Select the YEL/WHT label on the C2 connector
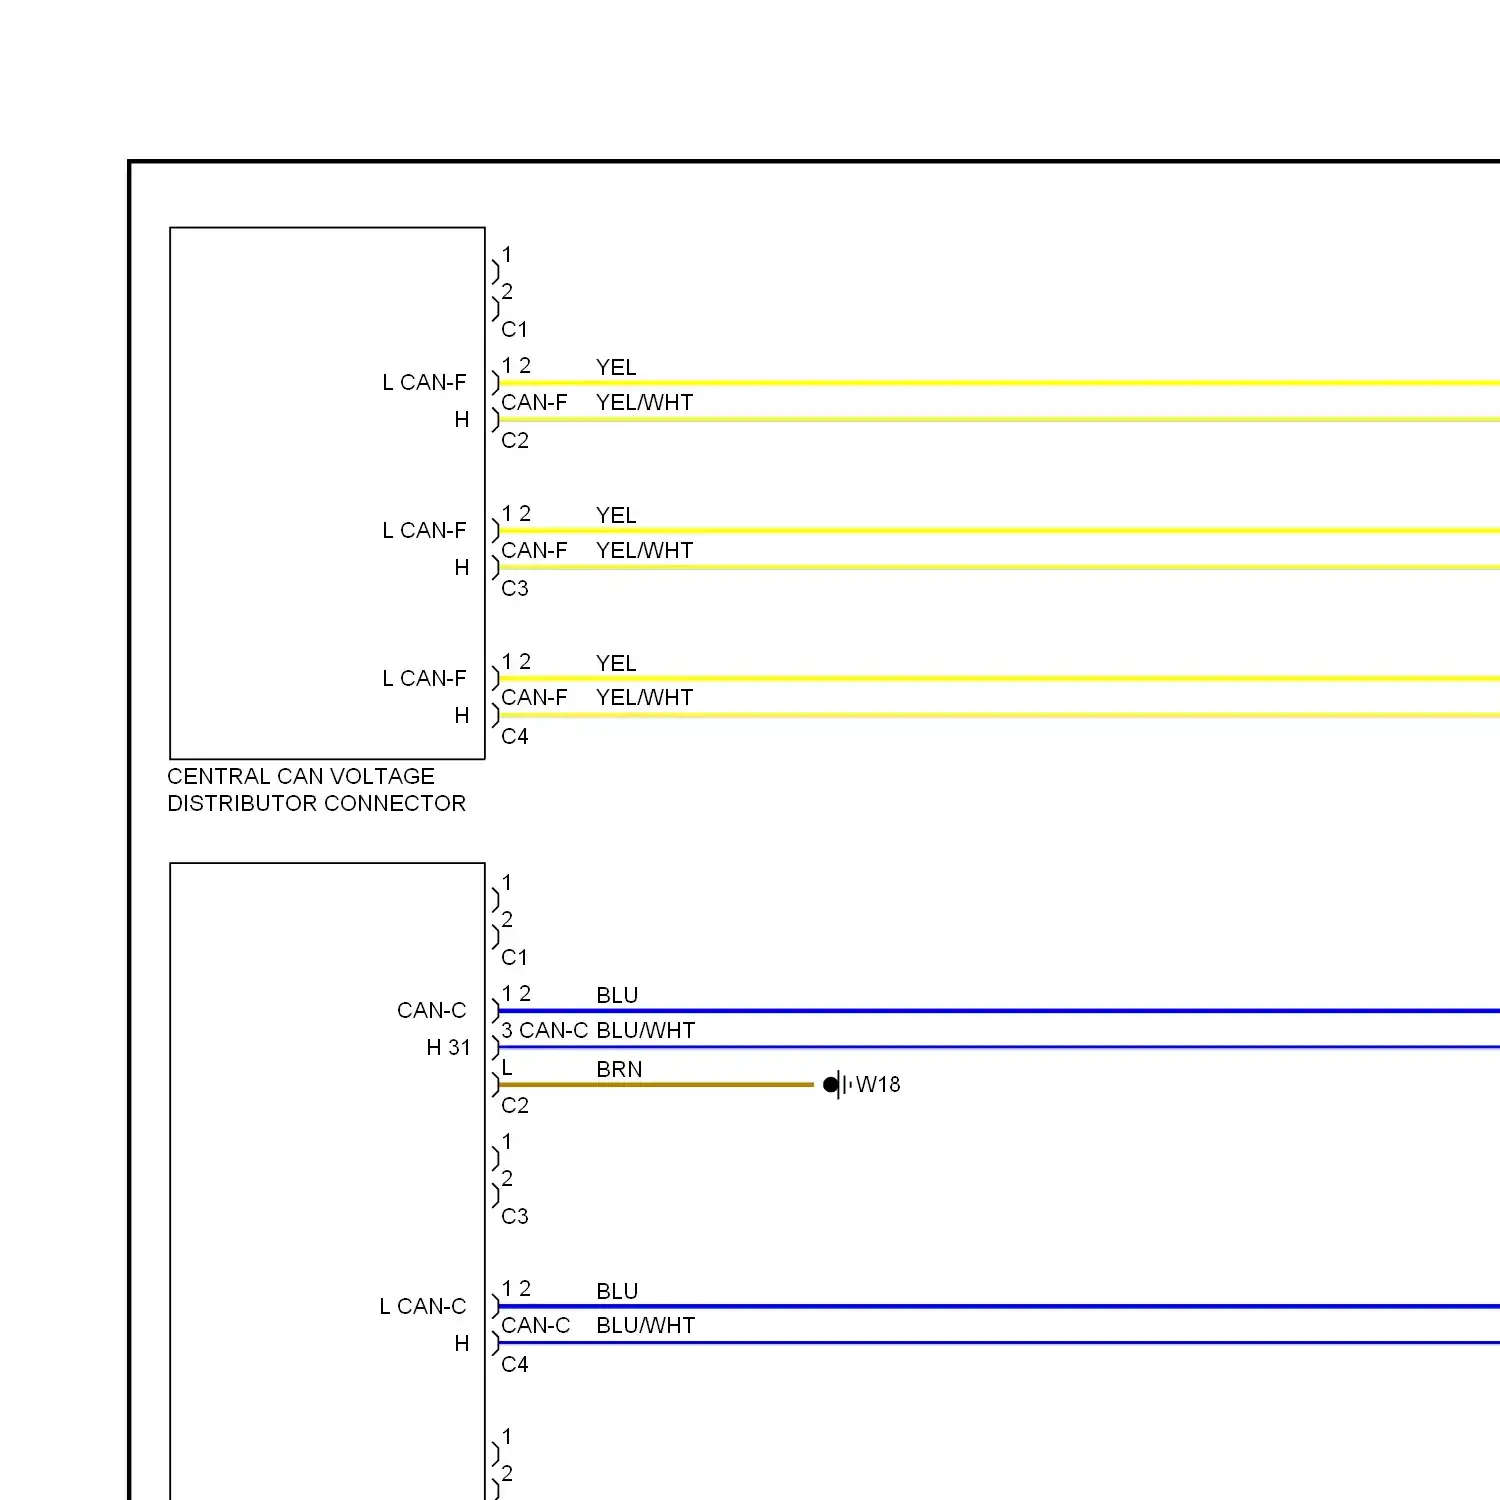 (x=644, y=402)
